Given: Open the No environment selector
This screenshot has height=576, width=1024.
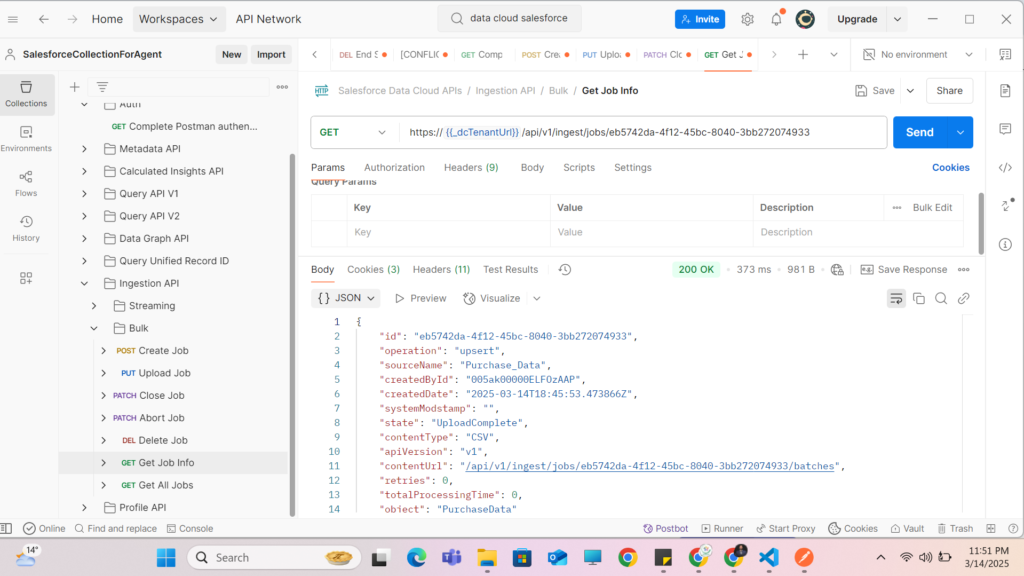Looking at the screenshot, I should (918, 54).
